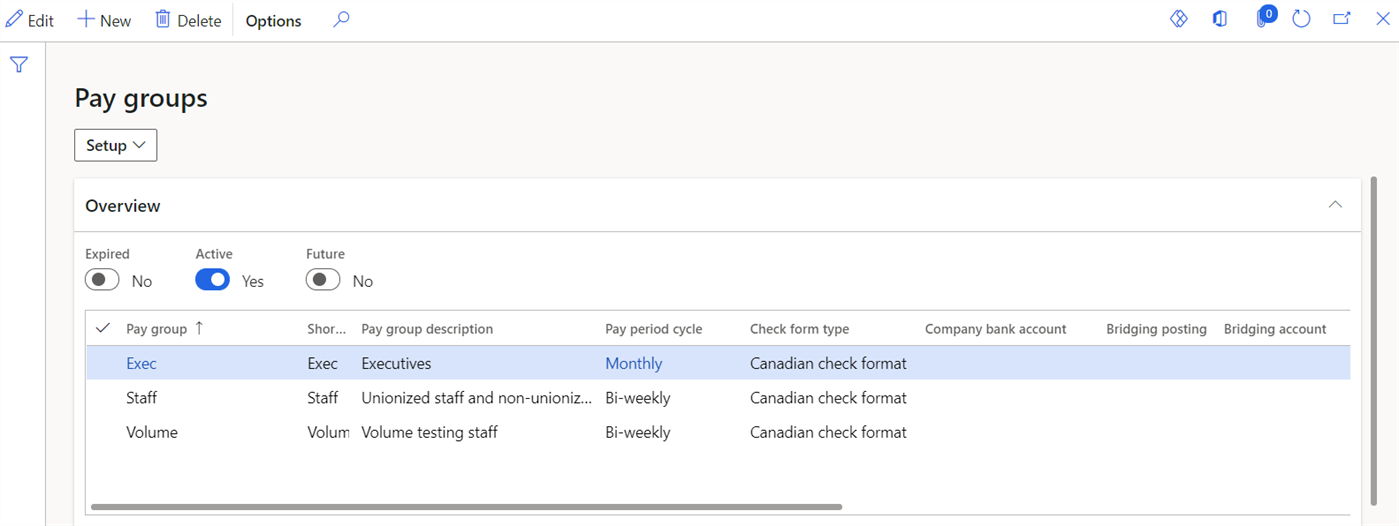
Task: Turn off the Active switch
Action: [212, 281]
